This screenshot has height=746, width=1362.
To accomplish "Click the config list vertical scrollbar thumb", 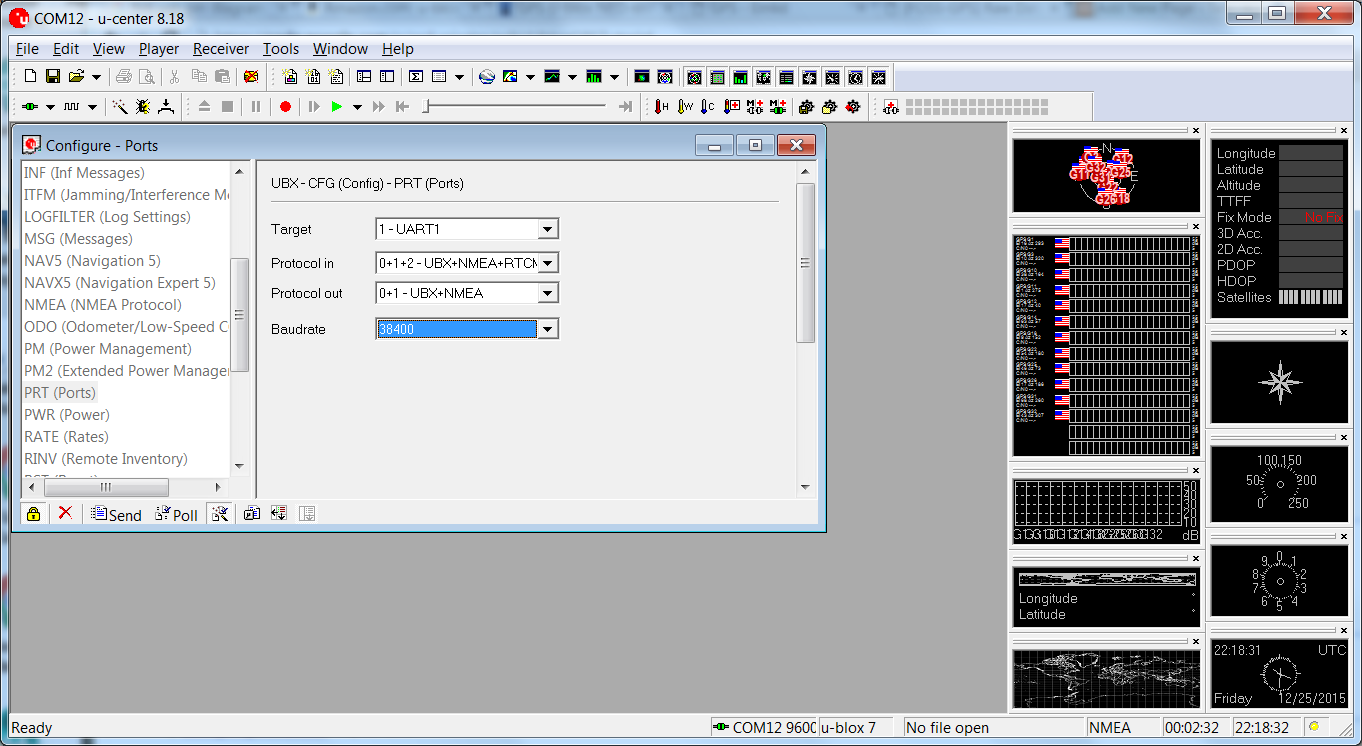I will (239, 315).
